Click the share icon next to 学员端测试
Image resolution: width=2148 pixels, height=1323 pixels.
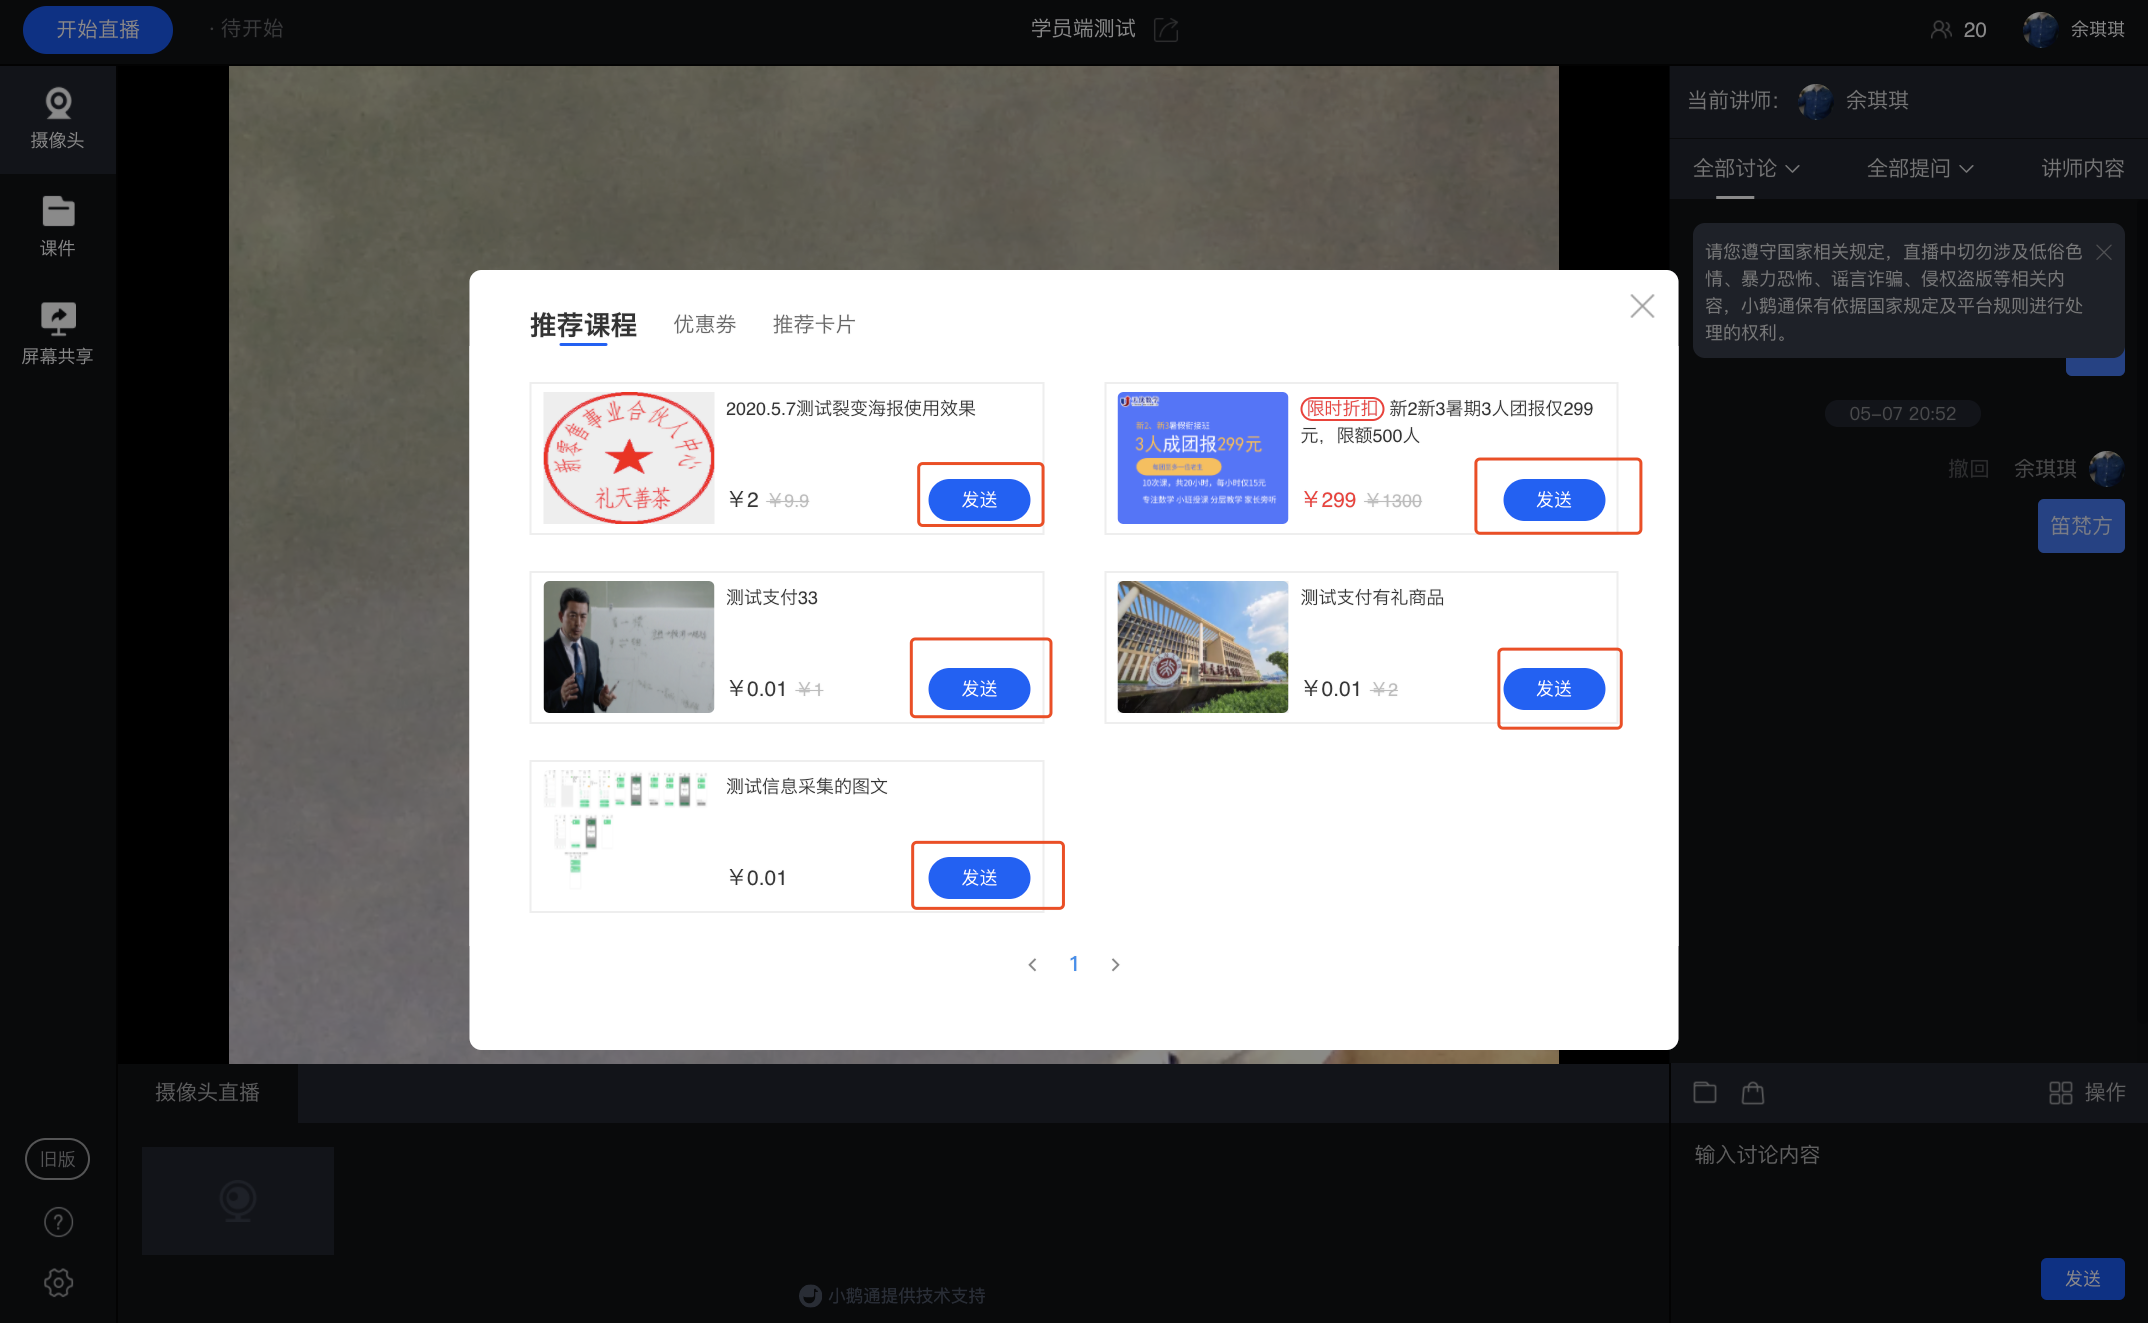click(x=1166, y=29)
